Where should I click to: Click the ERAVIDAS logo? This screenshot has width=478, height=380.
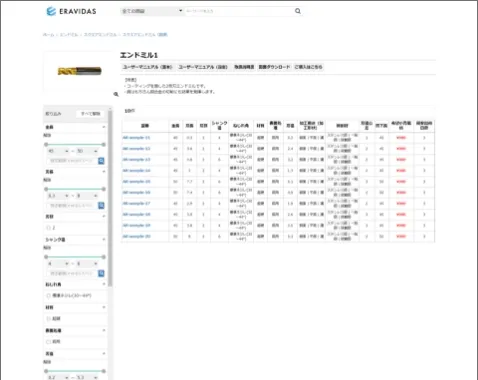point(71,11)
